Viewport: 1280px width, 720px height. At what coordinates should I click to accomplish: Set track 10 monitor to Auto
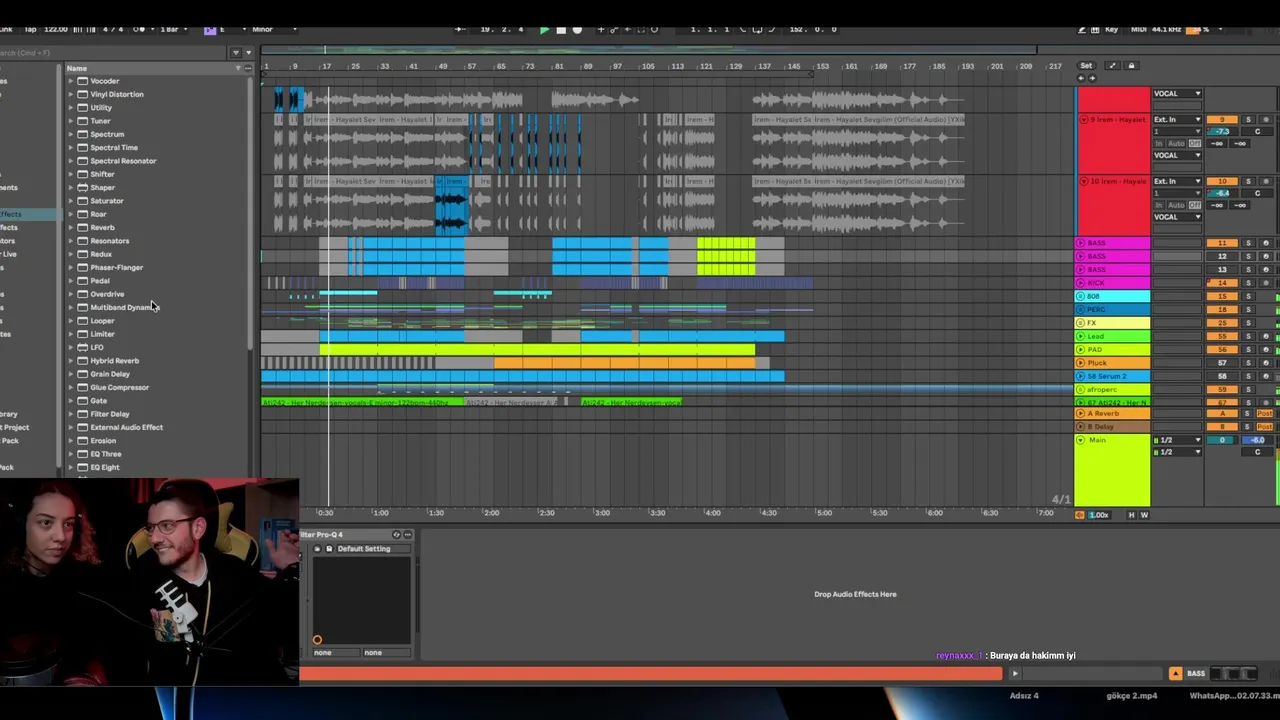point(1176,205)
